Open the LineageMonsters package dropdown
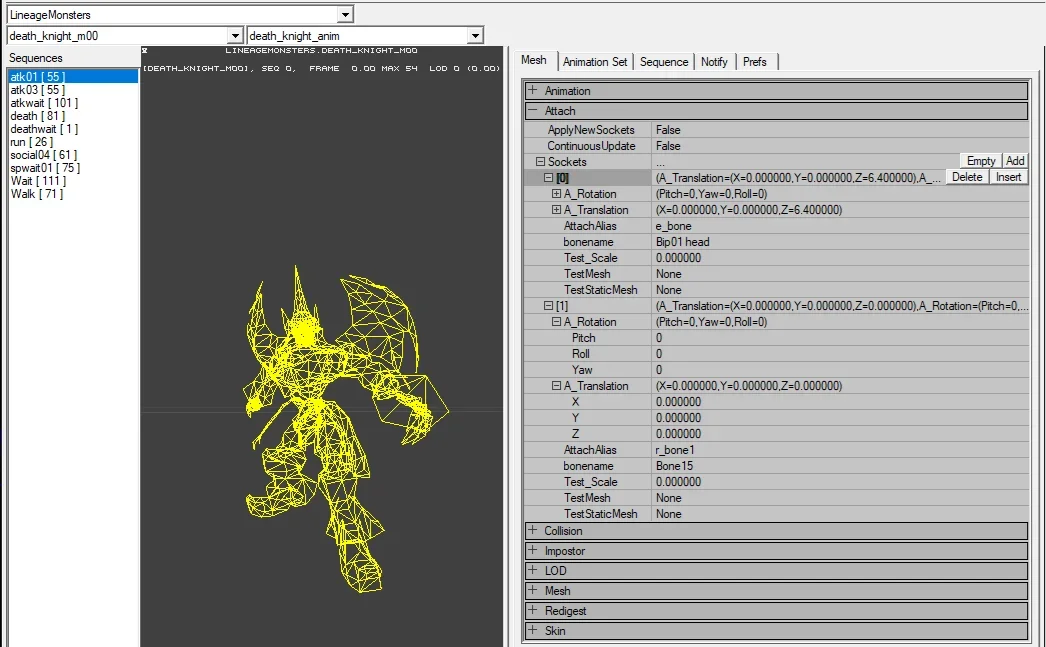Image resolution: width=1046 pixels, height=647 pixels. 345,14
